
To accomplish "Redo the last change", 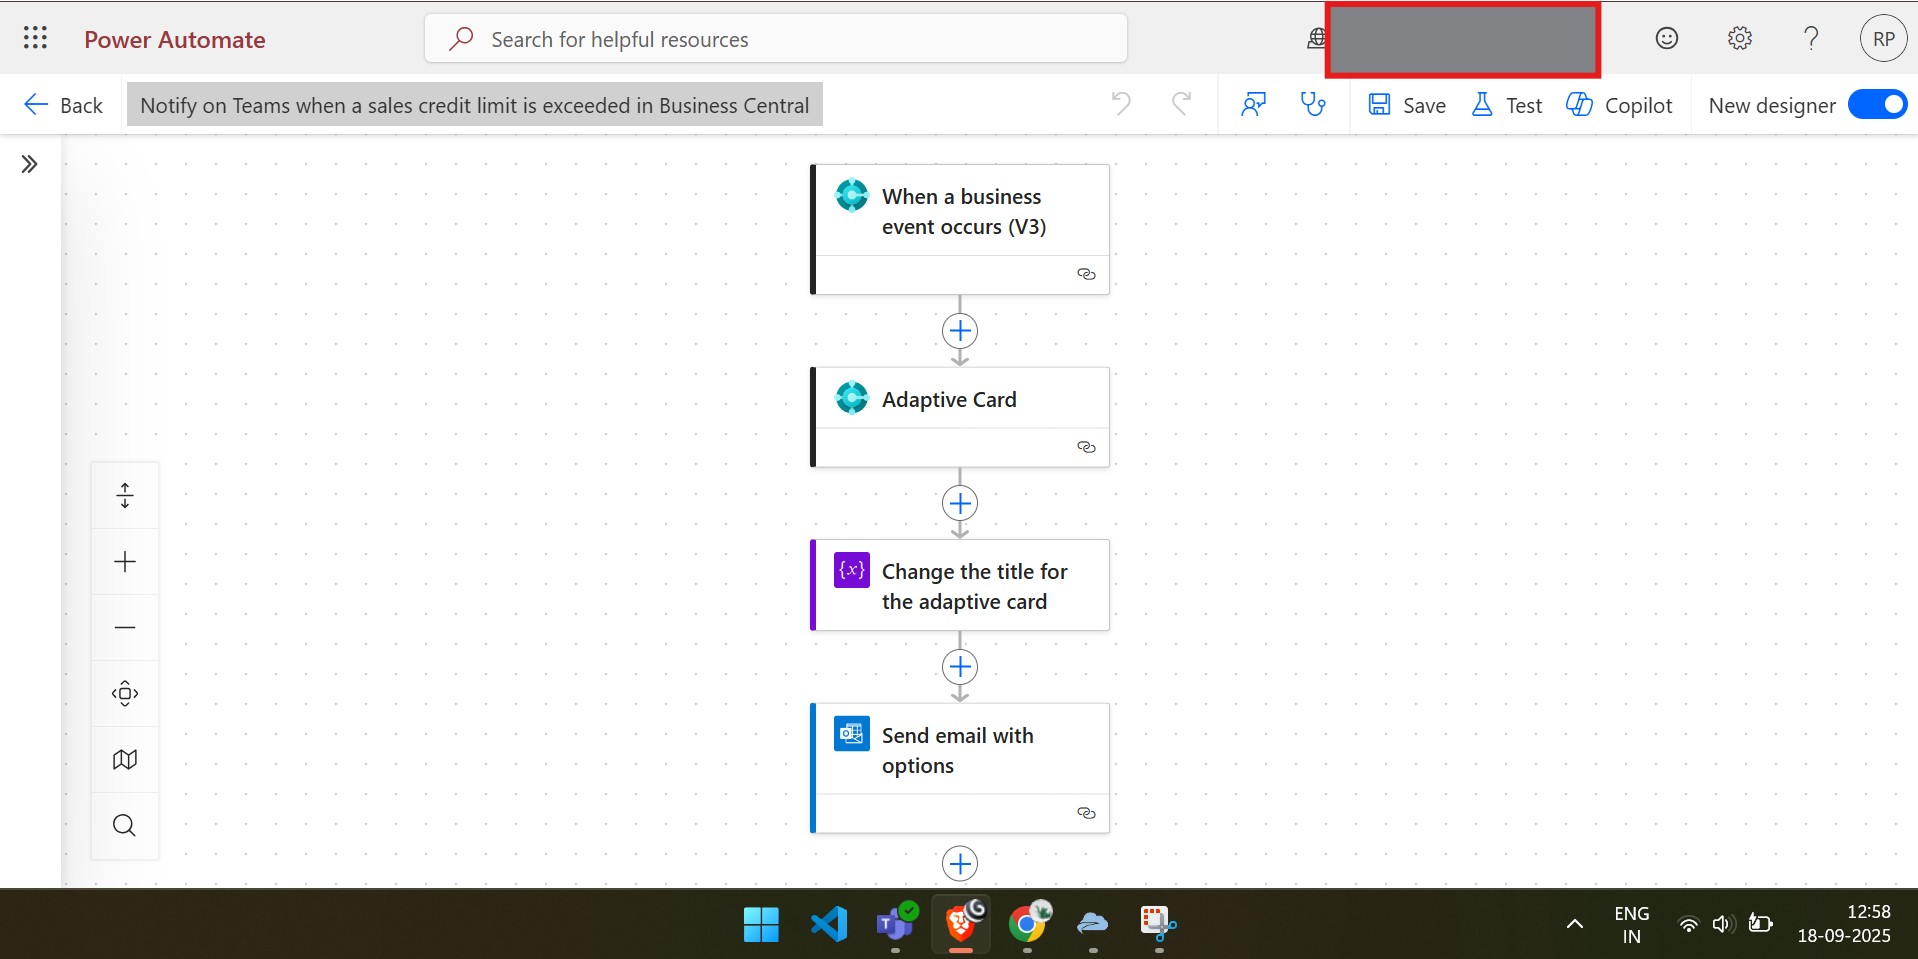I will [1182, 104].
